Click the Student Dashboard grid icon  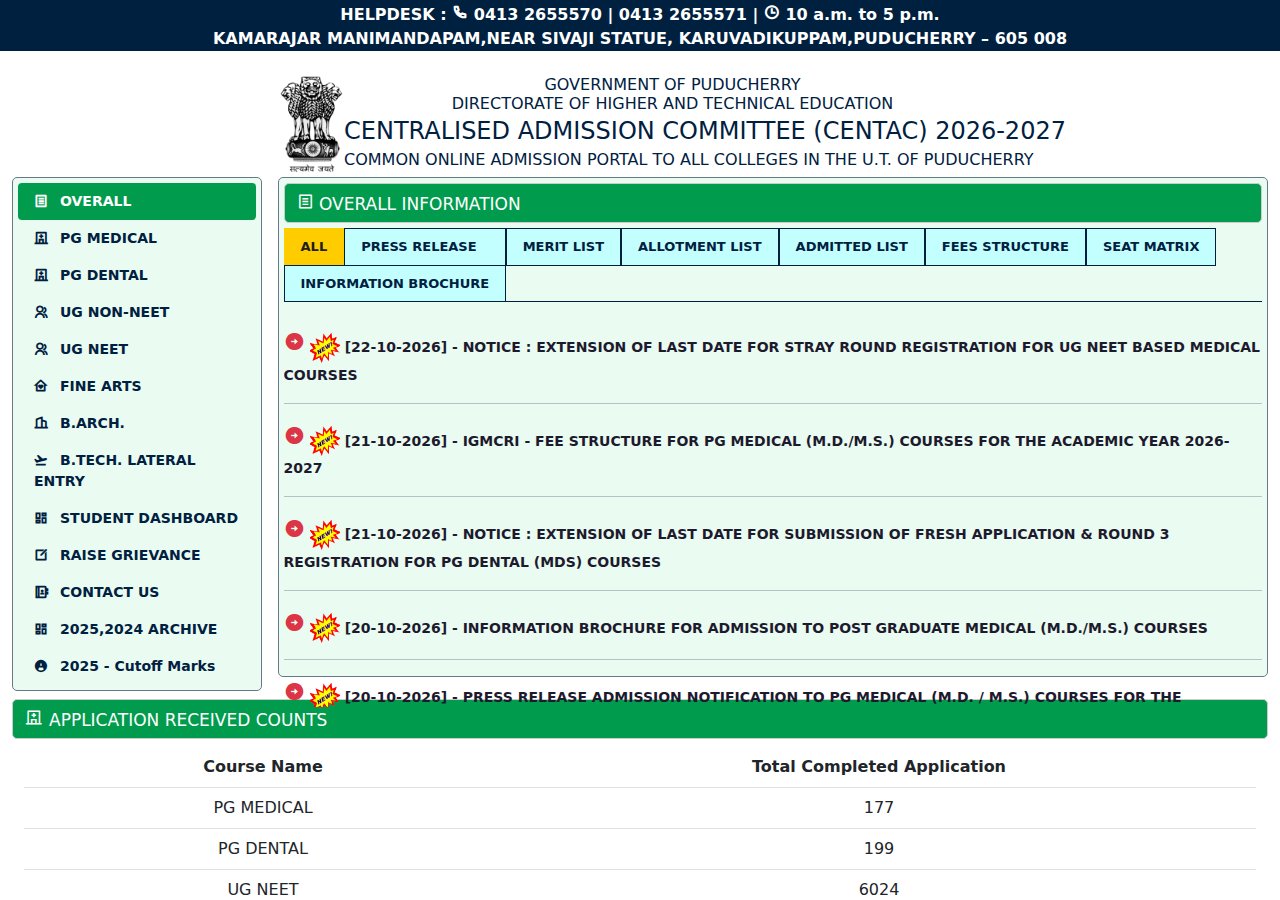pyautogui.click(x=41, y=518)
